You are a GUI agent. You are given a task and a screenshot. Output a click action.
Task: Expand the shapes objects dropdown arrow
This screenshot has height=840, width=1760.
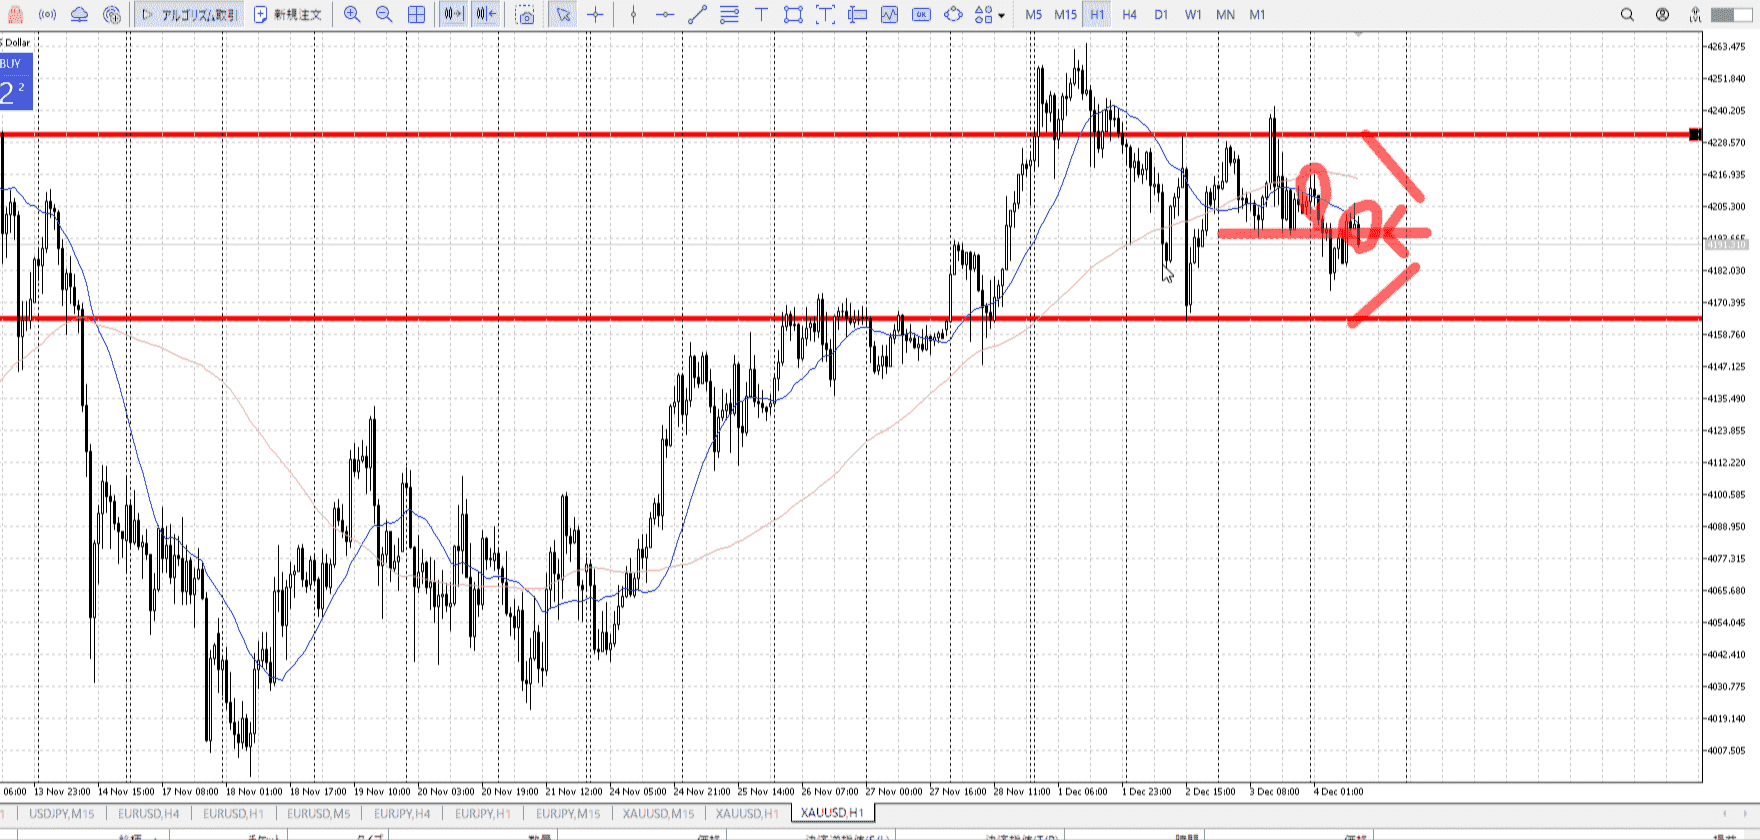(x=1001, y=16)
